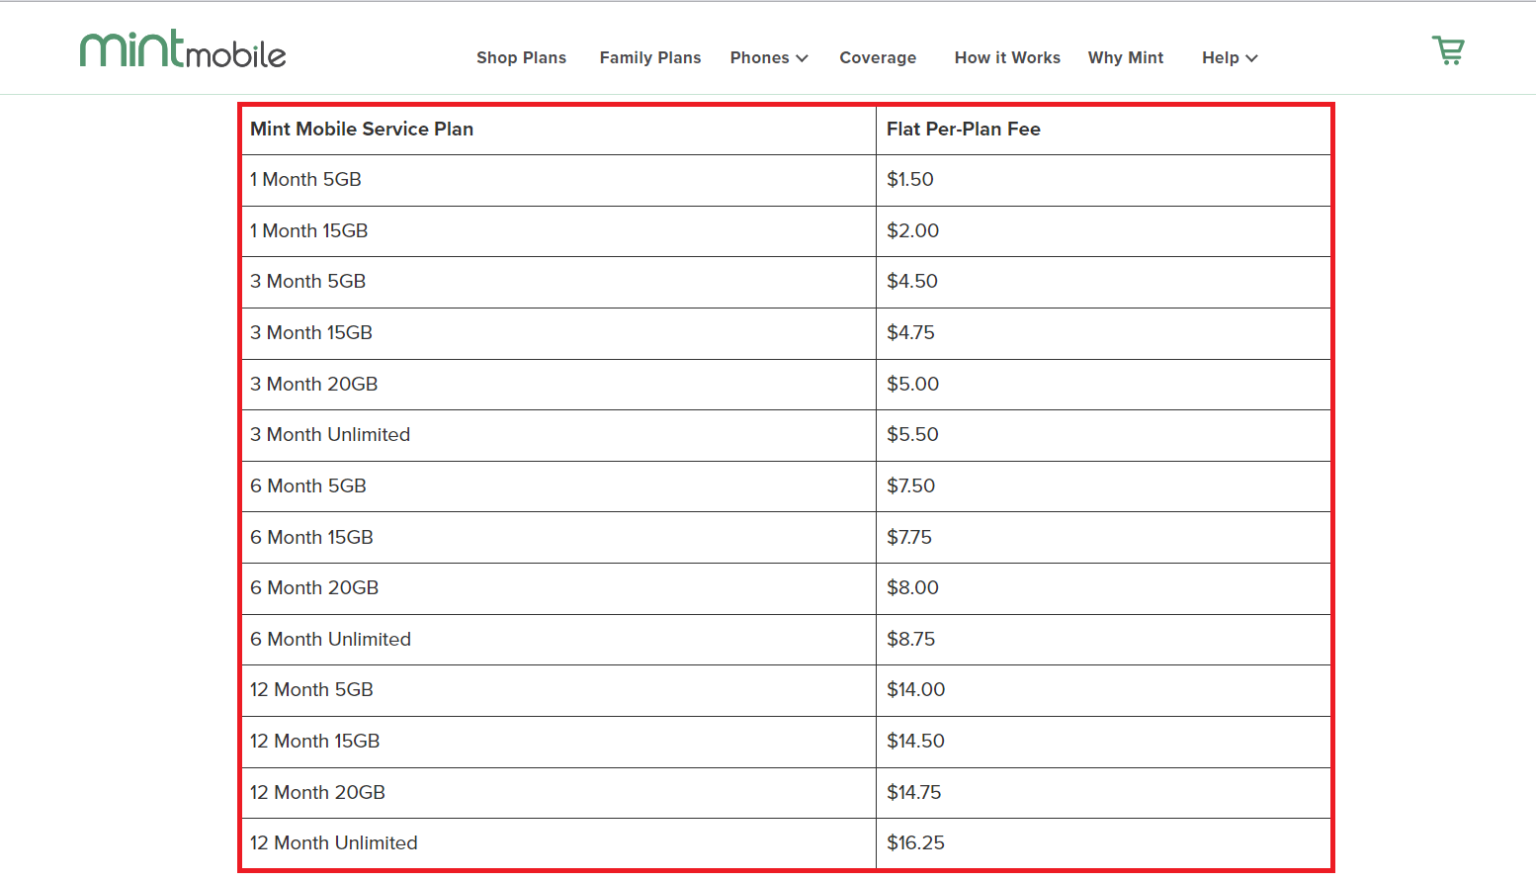
Task: Go to the Coverage page
Action: 877,58
